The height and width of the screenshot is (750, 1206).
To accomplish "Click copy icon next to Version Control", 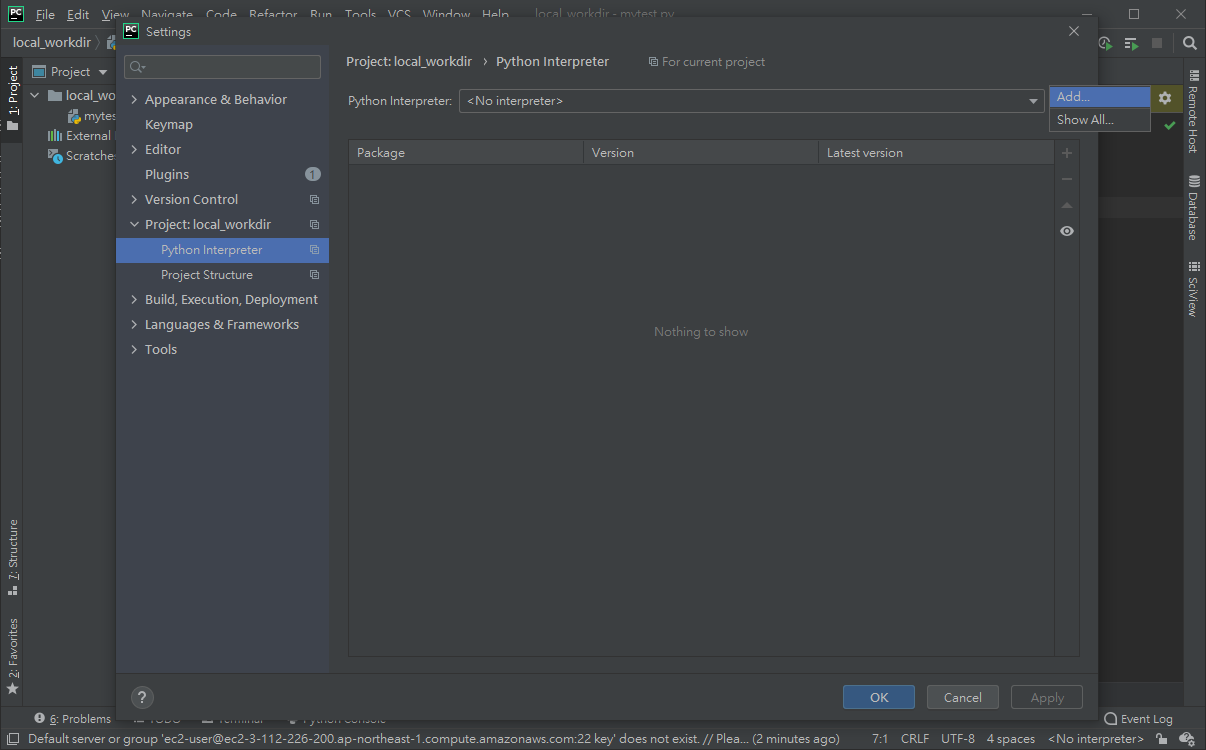I will pyautogui.click(x=314, y=200).
